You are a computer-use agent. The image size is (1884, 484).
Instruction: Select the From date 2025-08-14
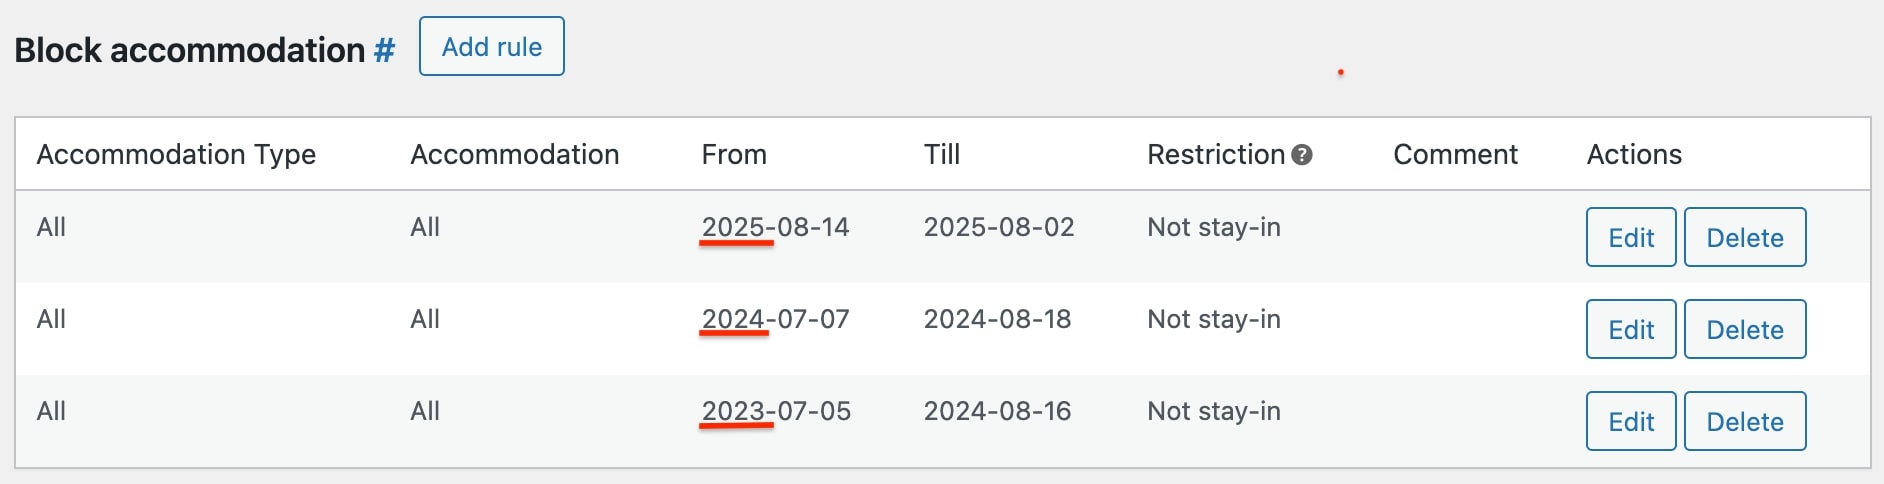tap(775, 228)
